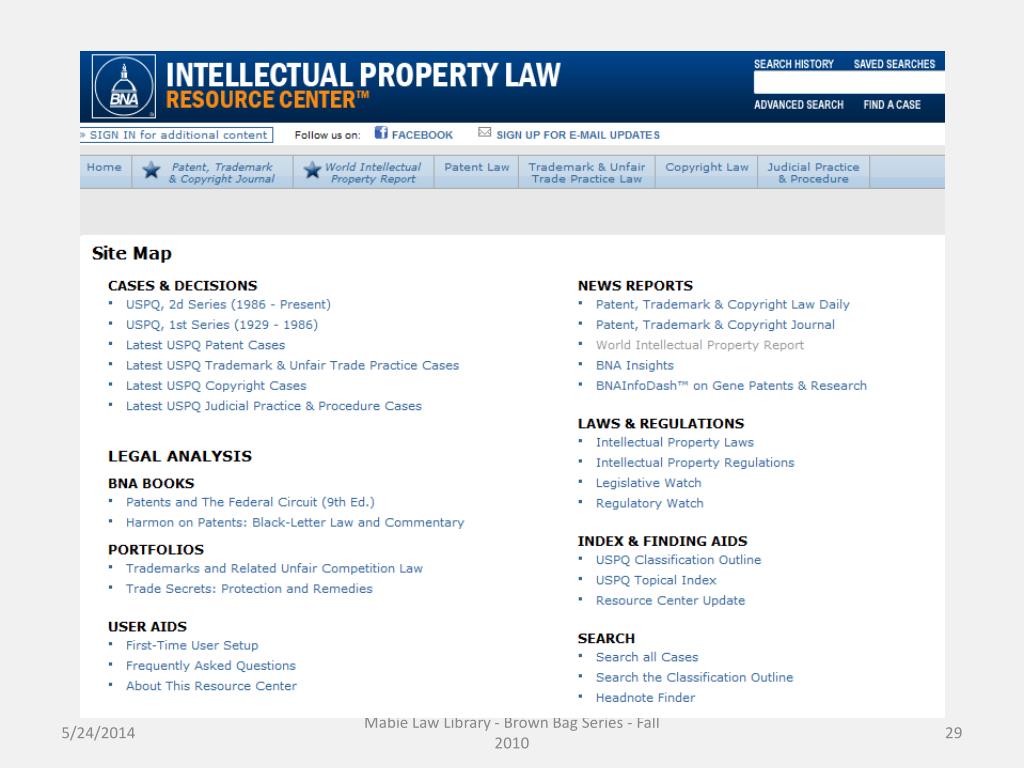Image resolution: width=1024 pixels, height=768 pixels.
Task: Click the slide date 5/24/2014
Action: (98, 733)
